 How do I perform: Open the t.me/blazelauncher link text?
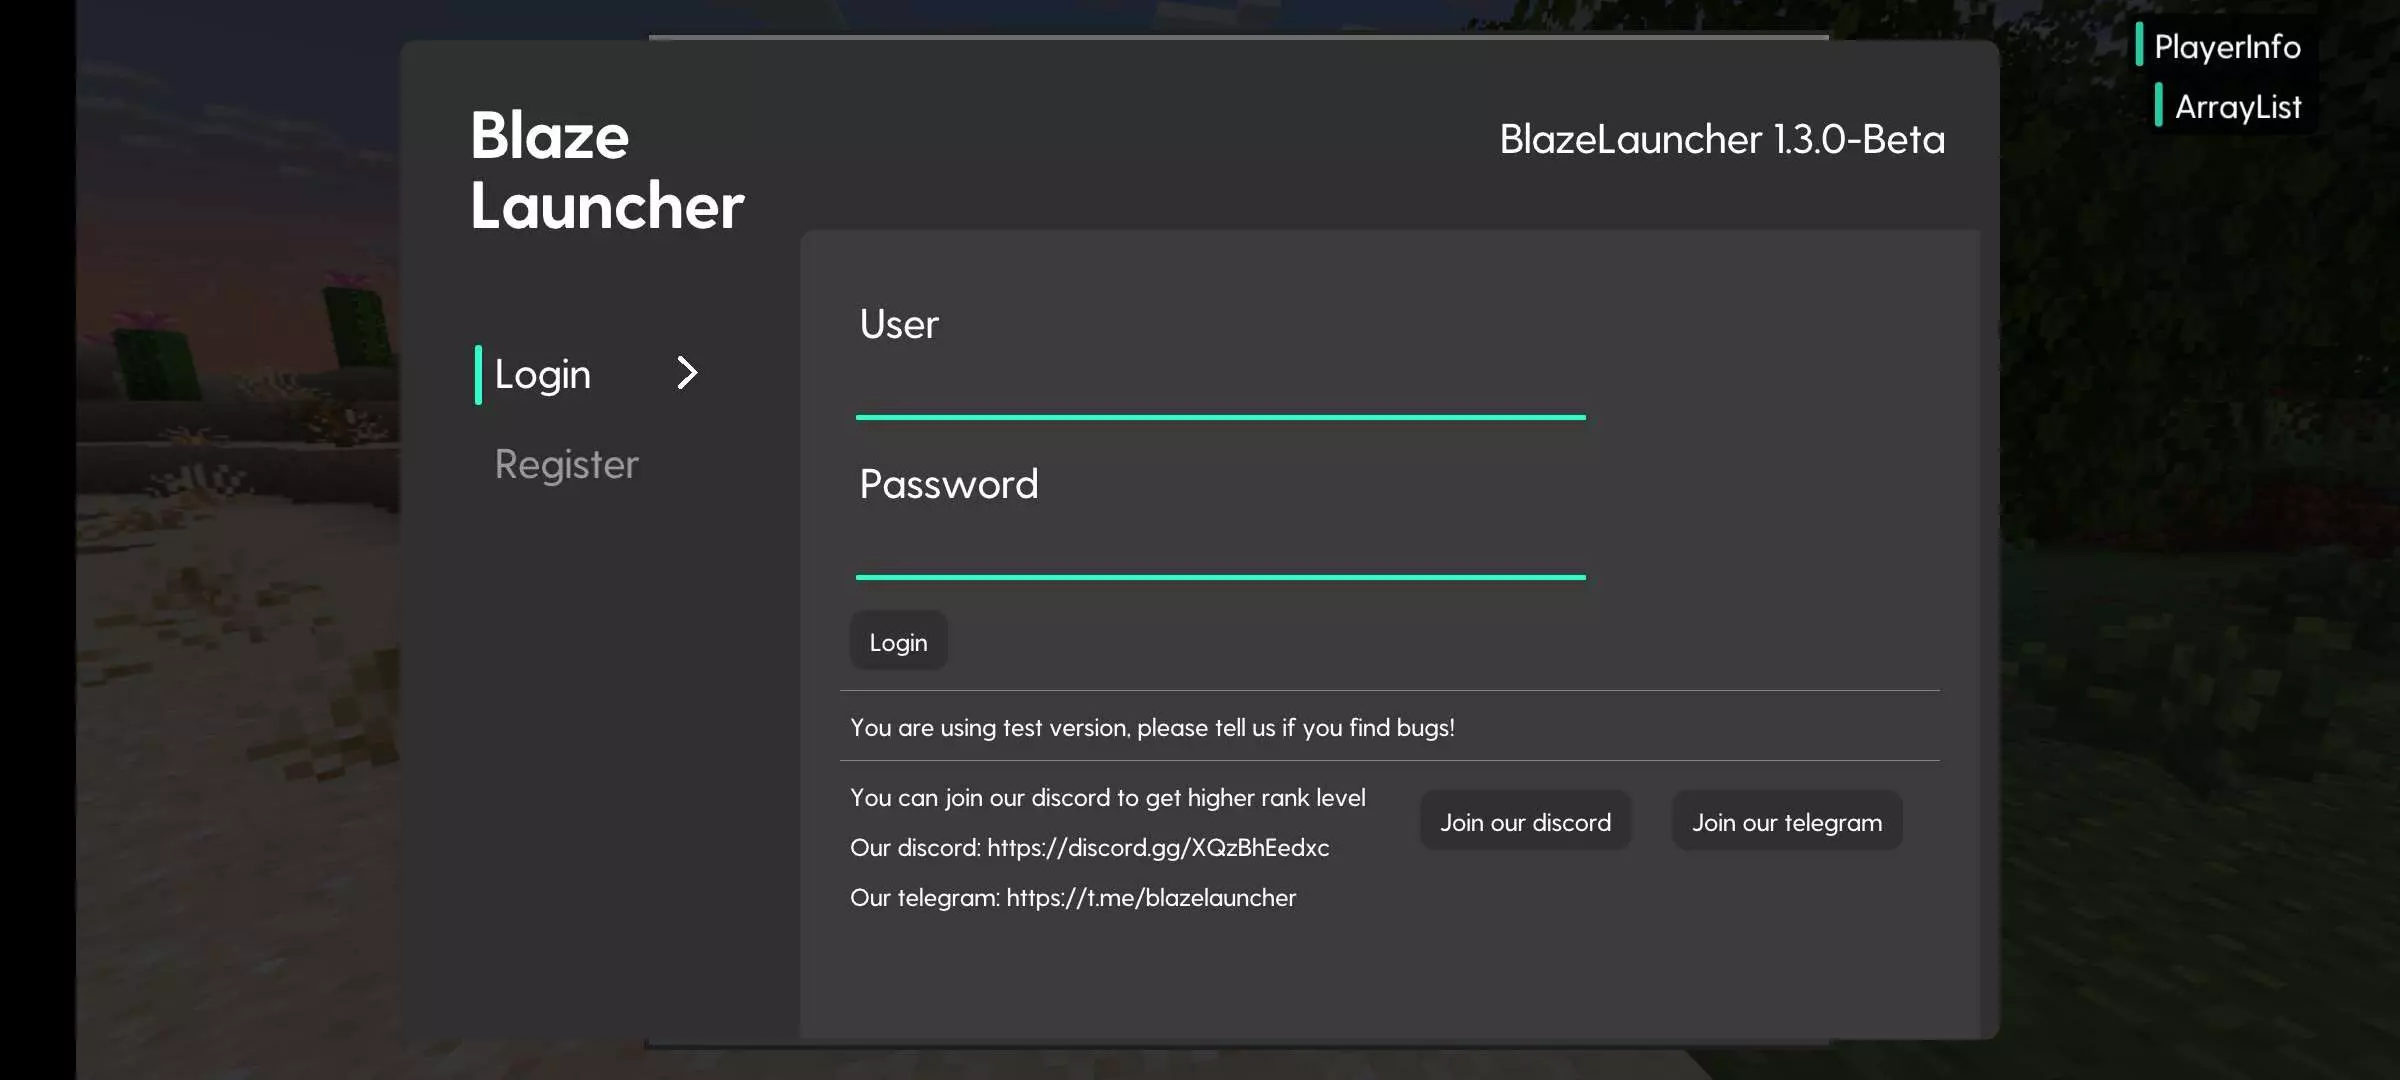[1151, 898]
